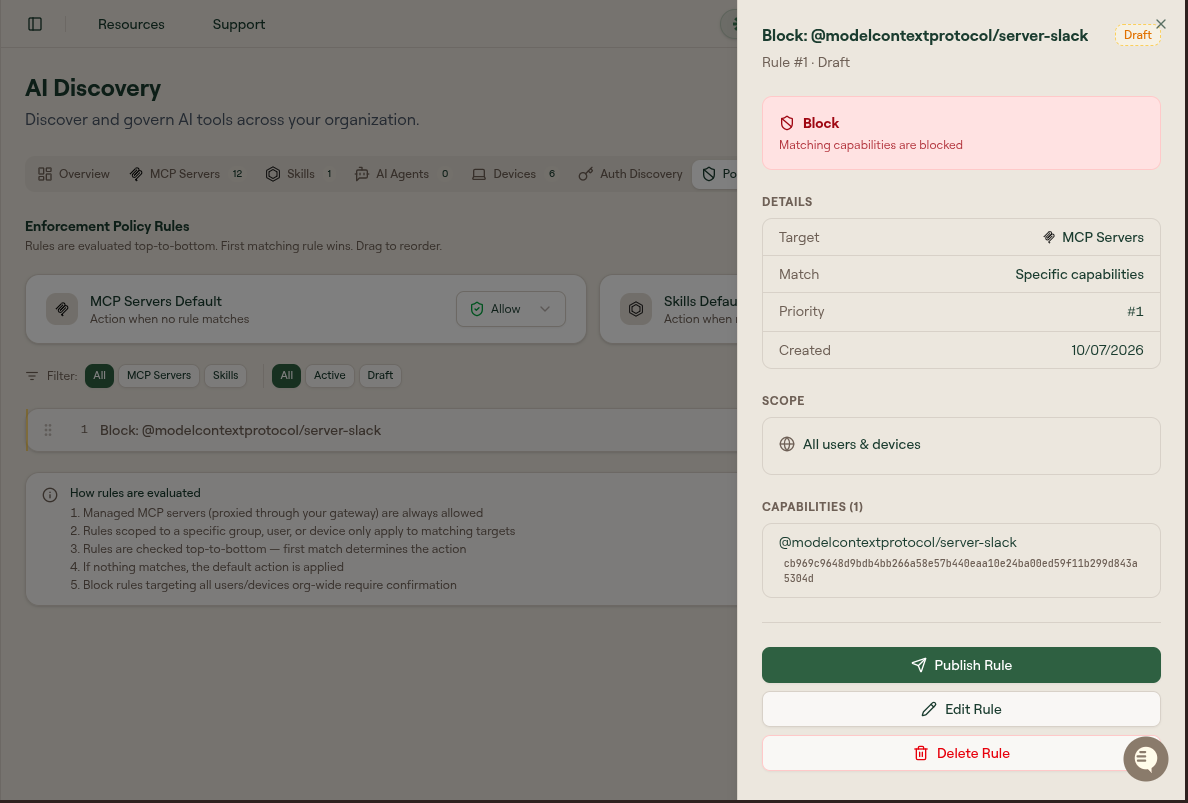
Task: Click the Overview grid icon
Action: (45, 174)
